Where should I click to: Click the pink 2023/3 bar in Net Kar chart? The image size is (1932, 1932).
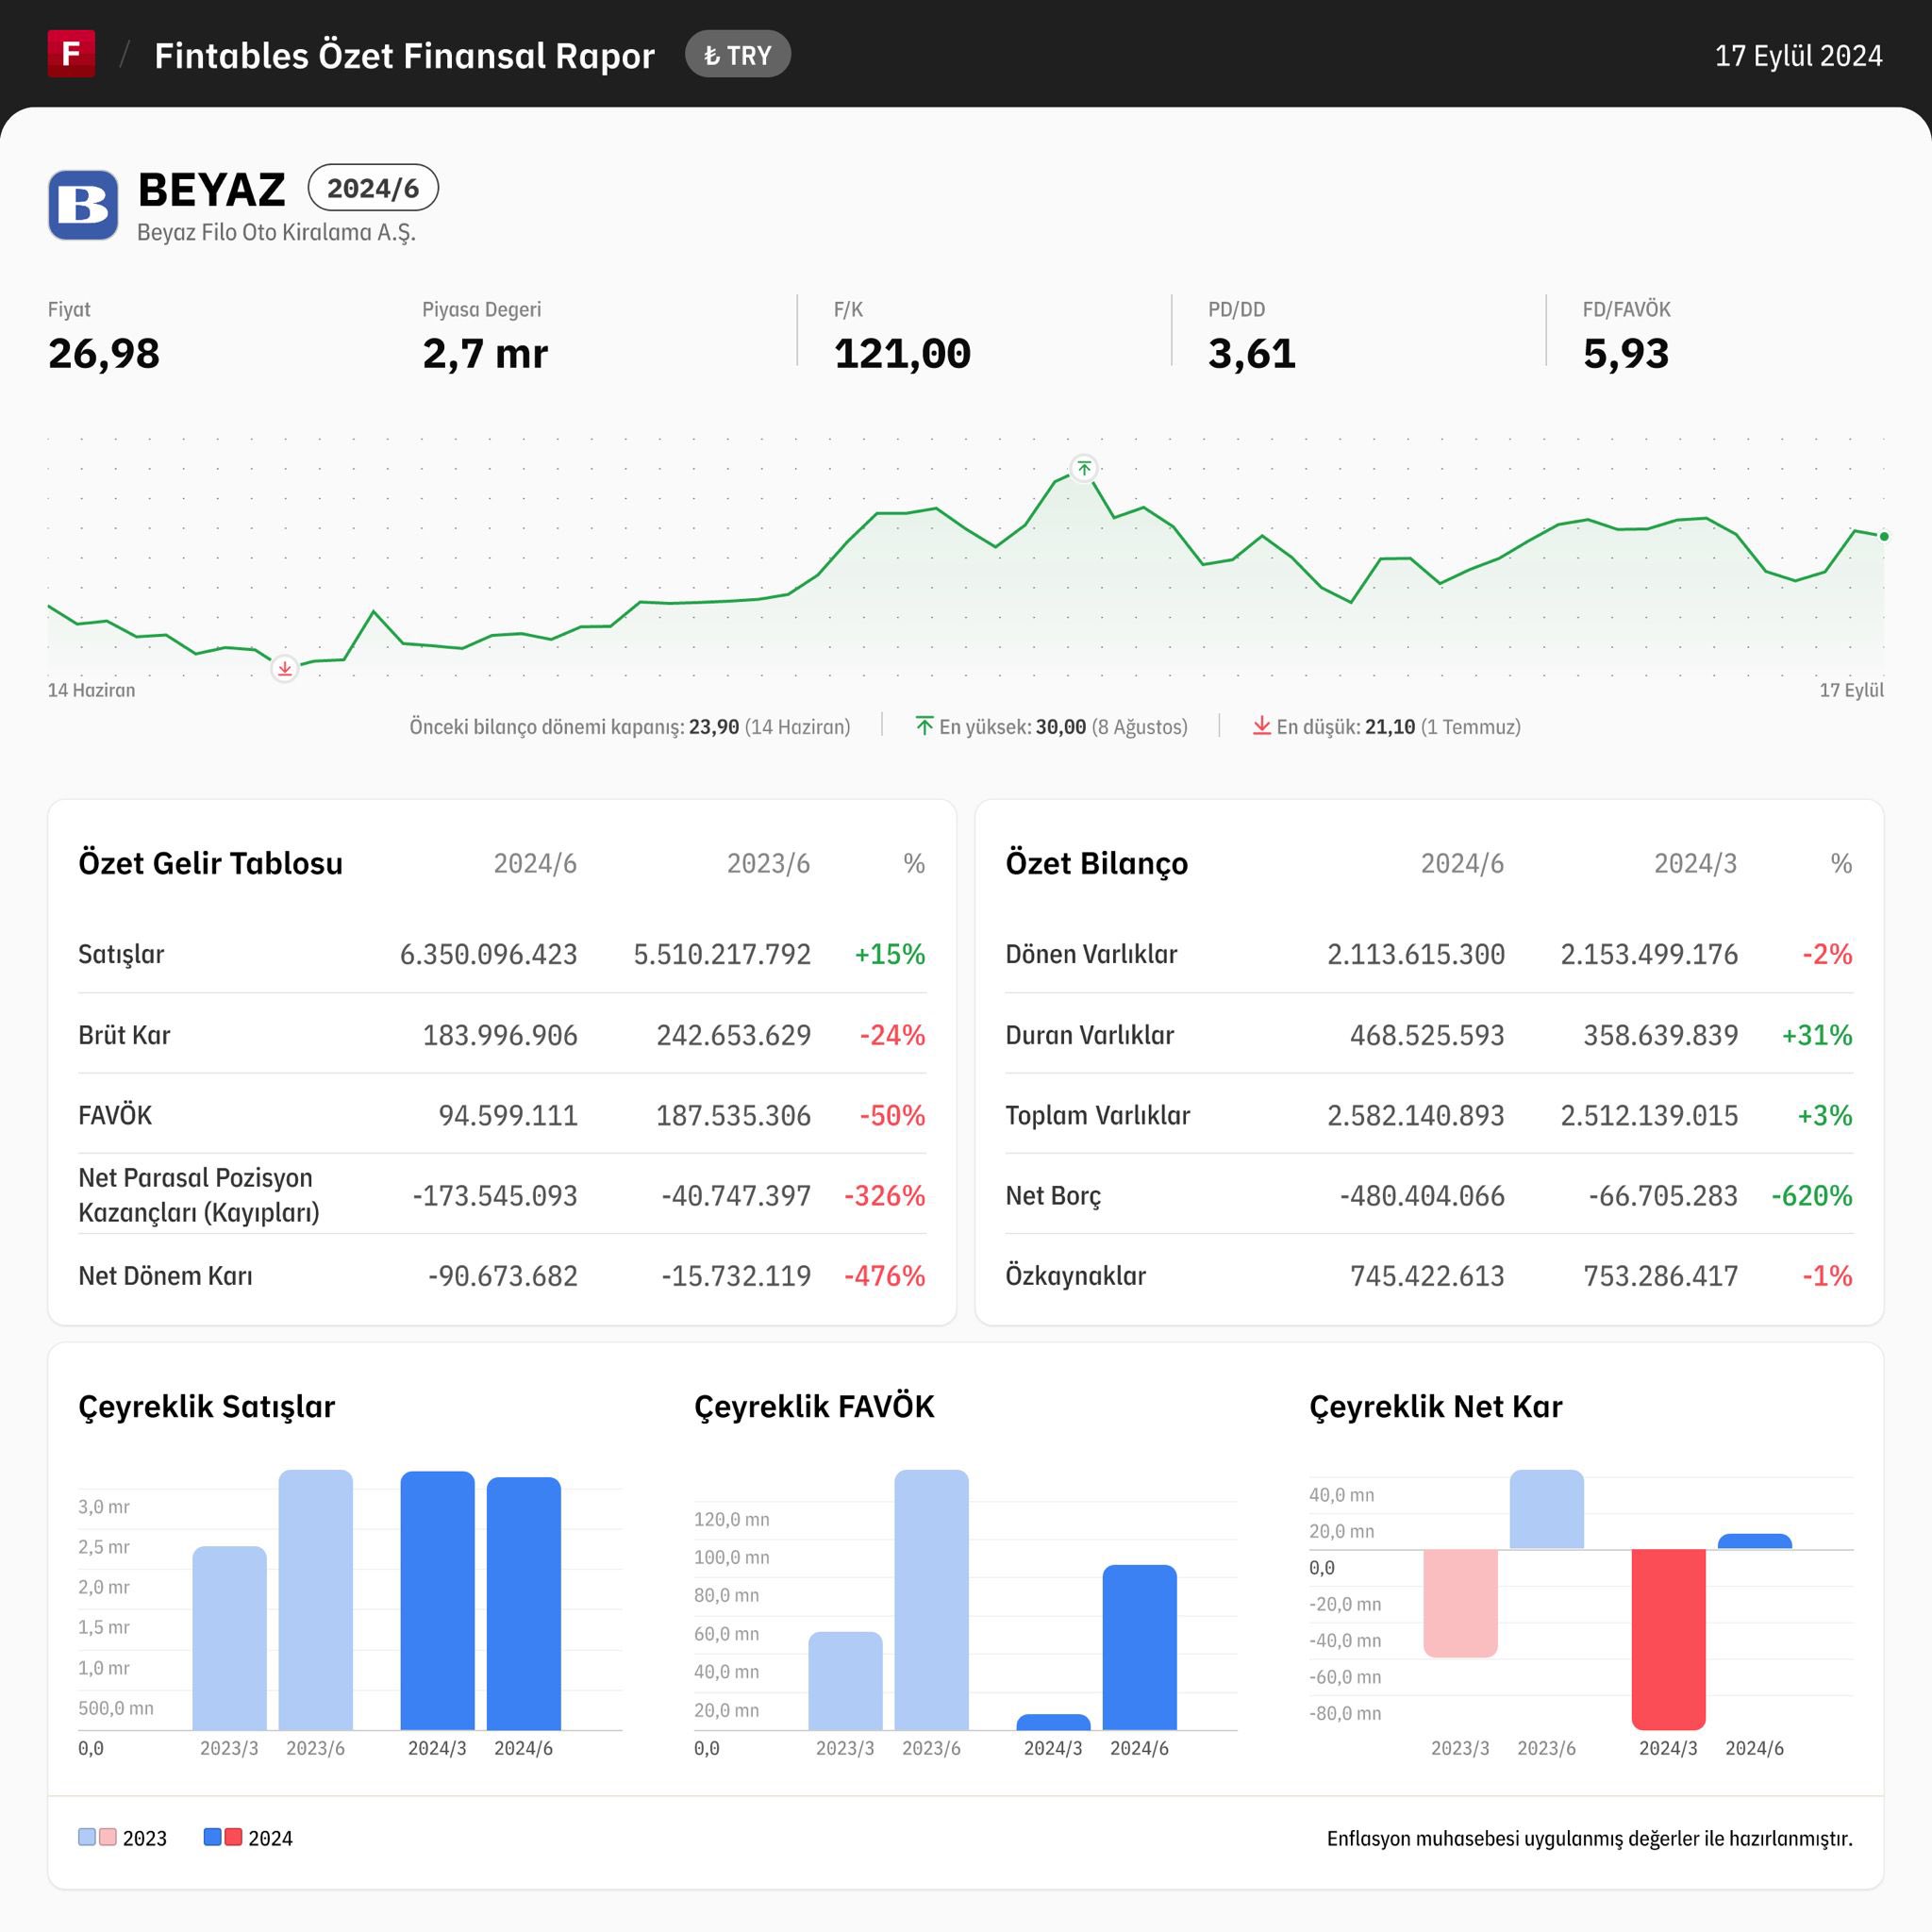pyautogui.click(x=1460, y=1603)
